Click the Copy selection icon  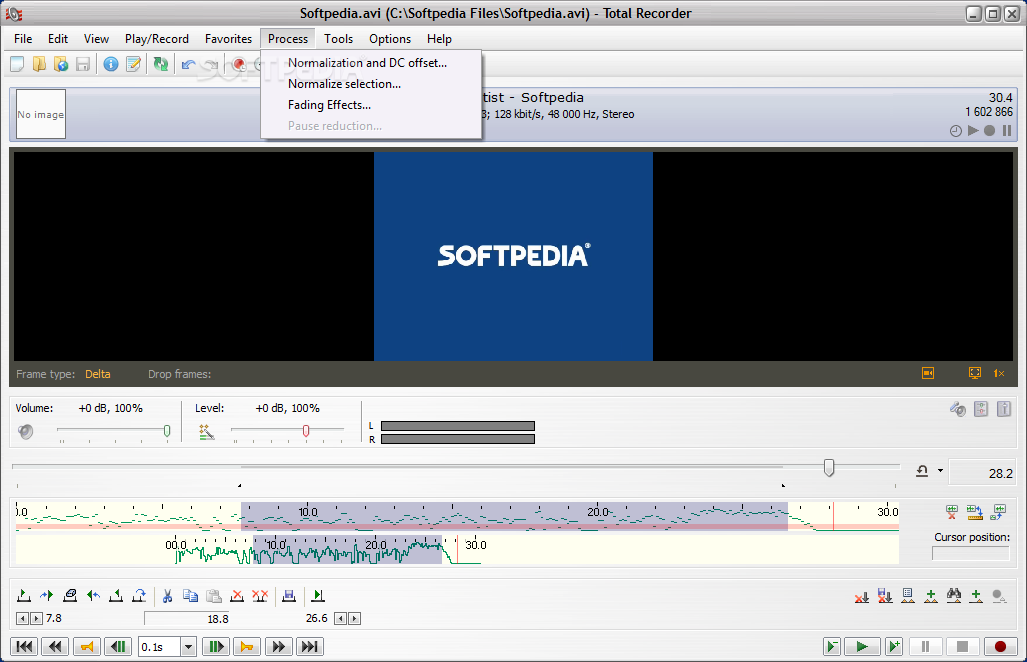click(190, 595)
